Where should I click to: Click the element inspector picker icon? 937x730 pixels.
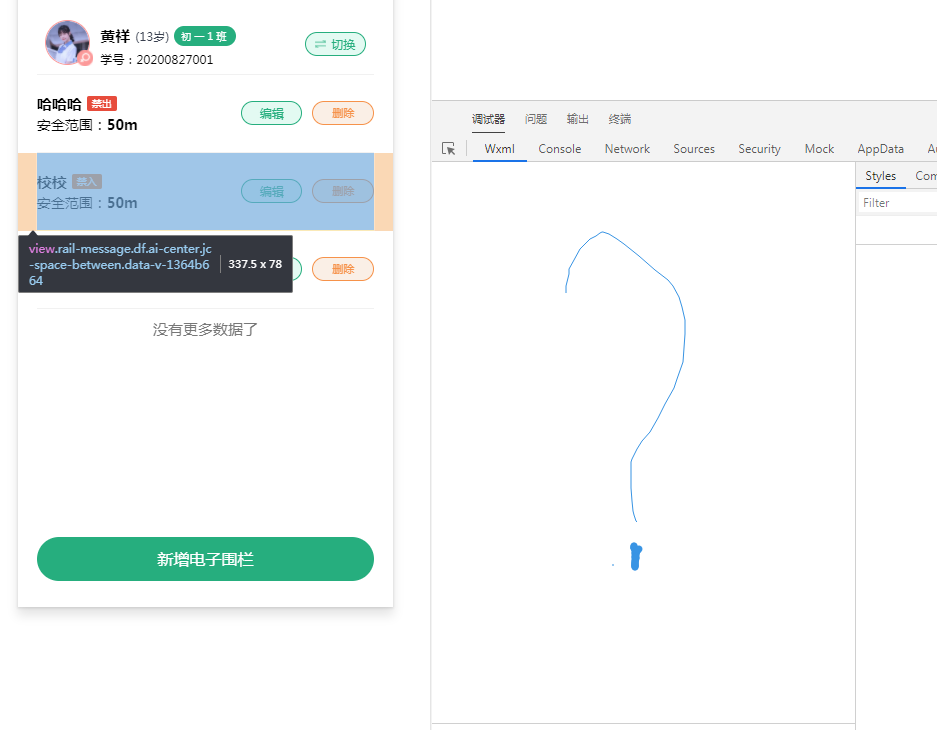click(x=448, y=148)
